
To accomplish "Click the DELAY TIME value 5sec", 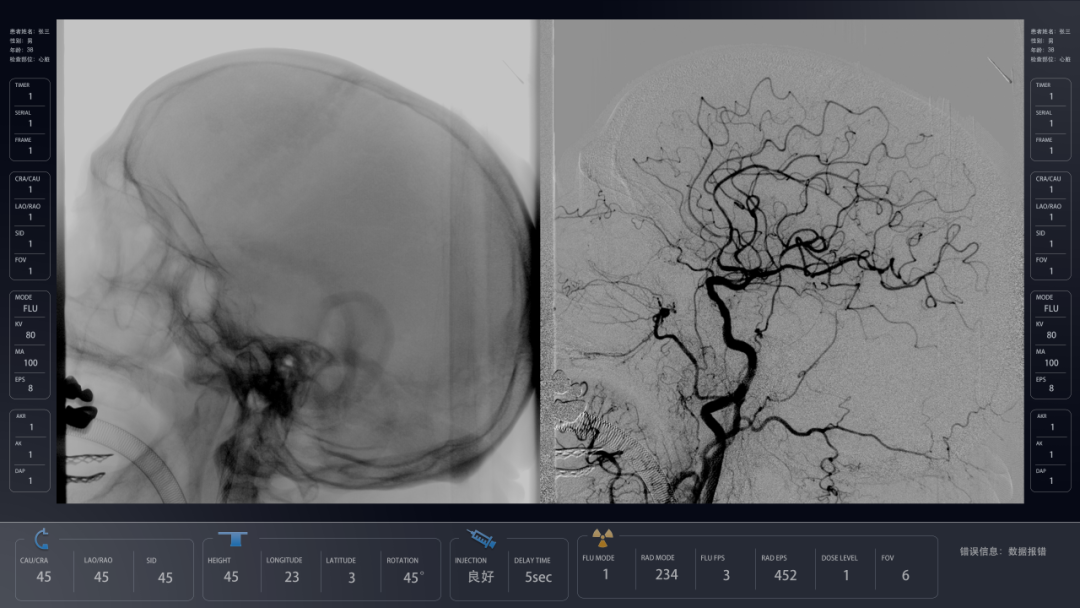I will pyautogui.click(x=538, y=577).
